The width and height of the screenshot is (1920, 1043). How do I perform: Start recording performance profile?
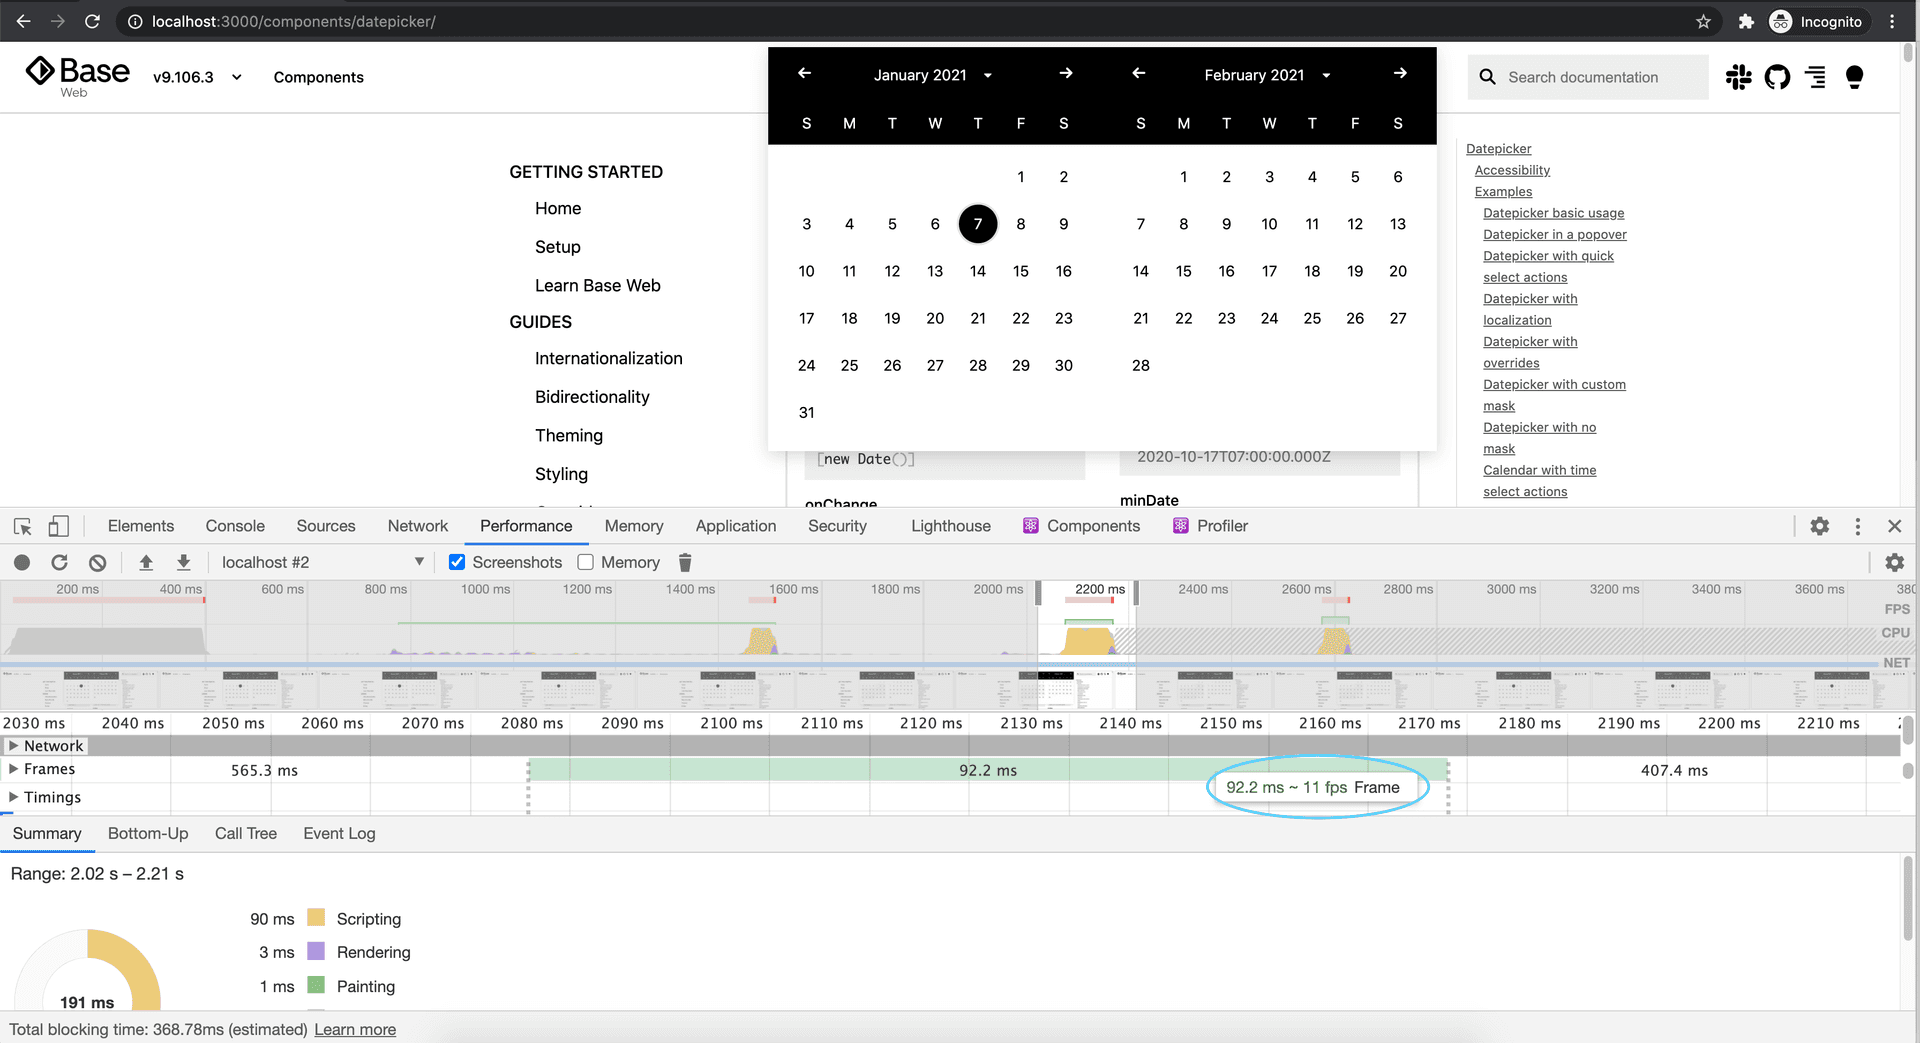tap(22, 562)
